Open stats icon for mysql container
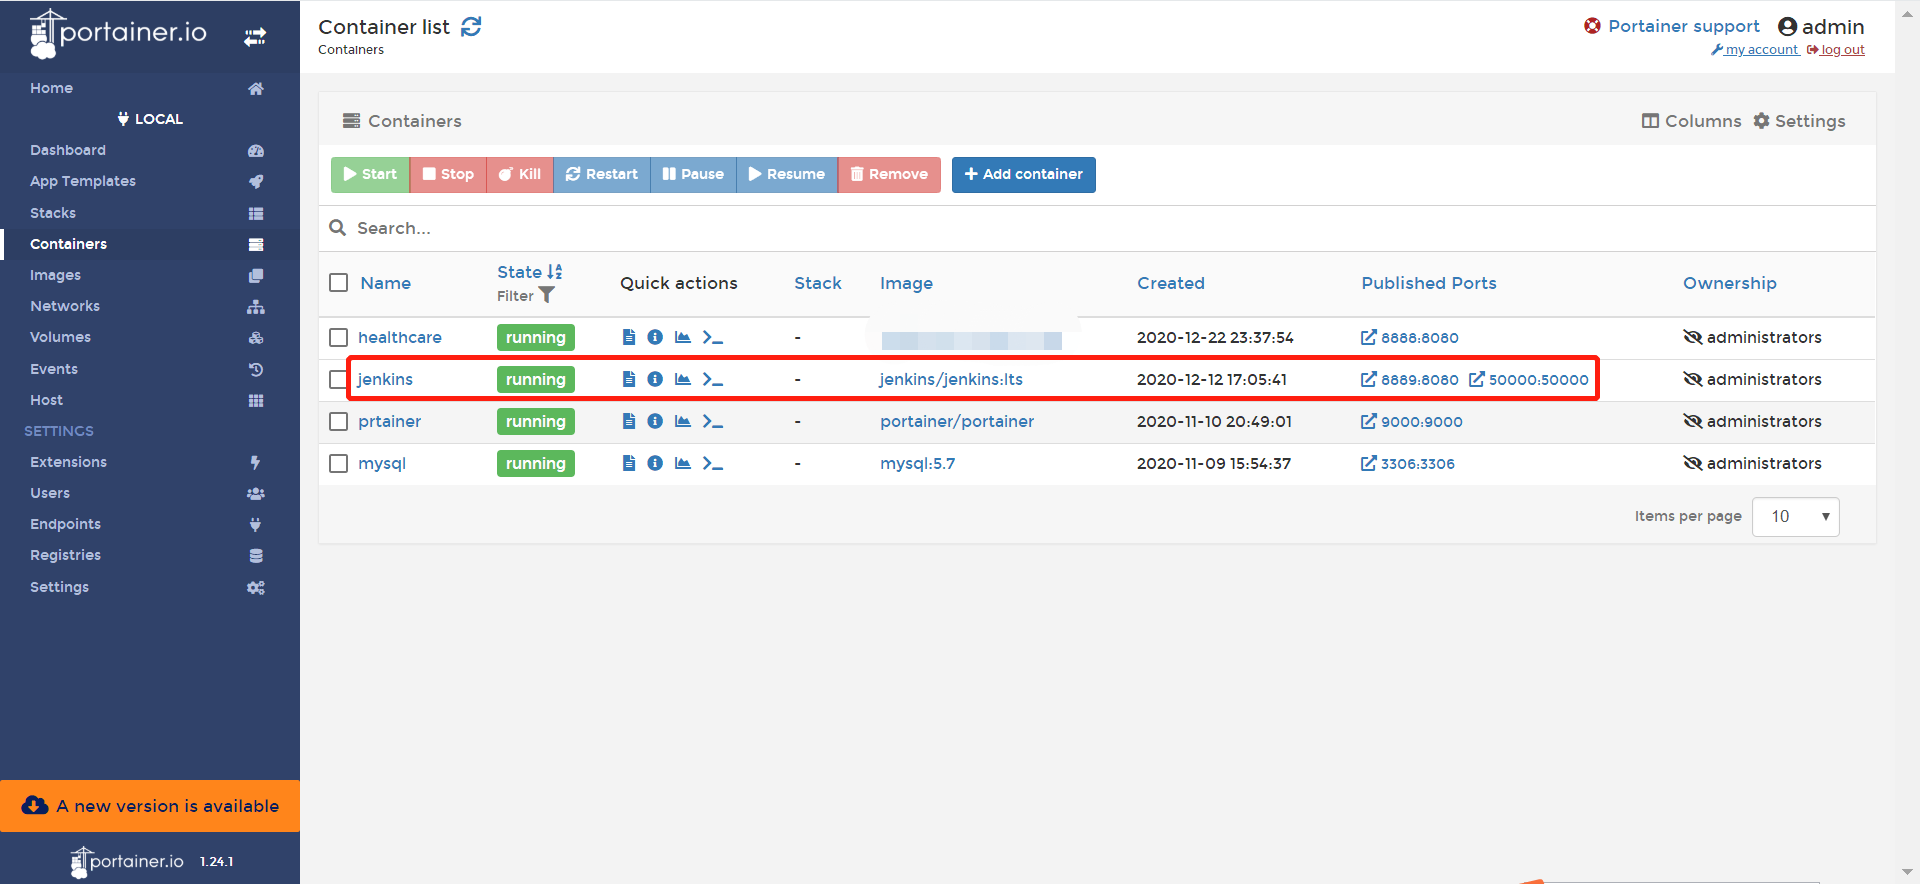The image size is (1920, 884). pyautogui.click(x=683, y=463)
